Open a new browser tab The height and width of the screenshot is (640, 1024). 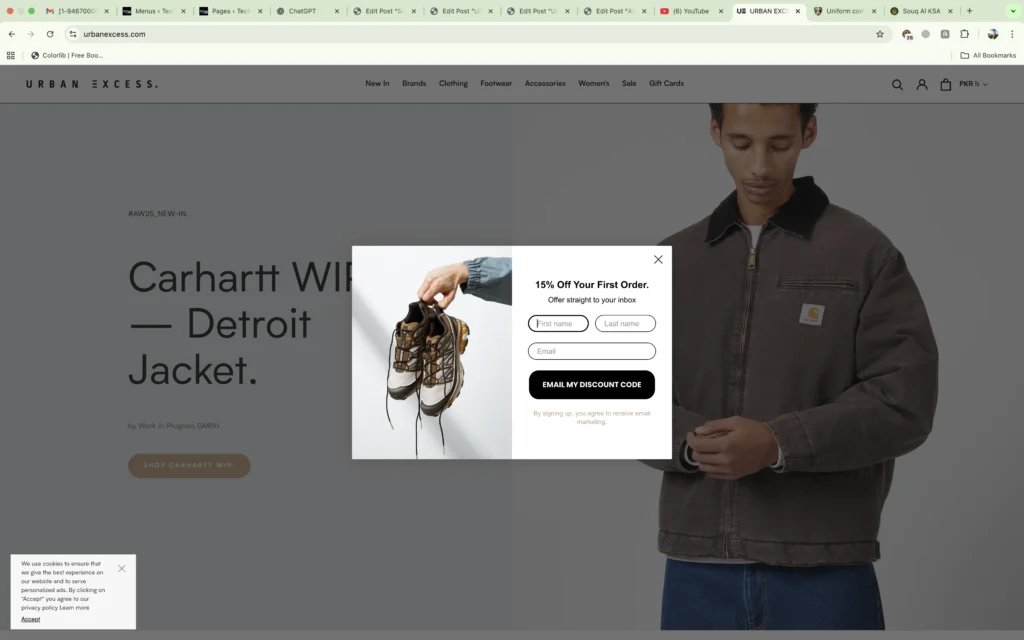(969, 11)
